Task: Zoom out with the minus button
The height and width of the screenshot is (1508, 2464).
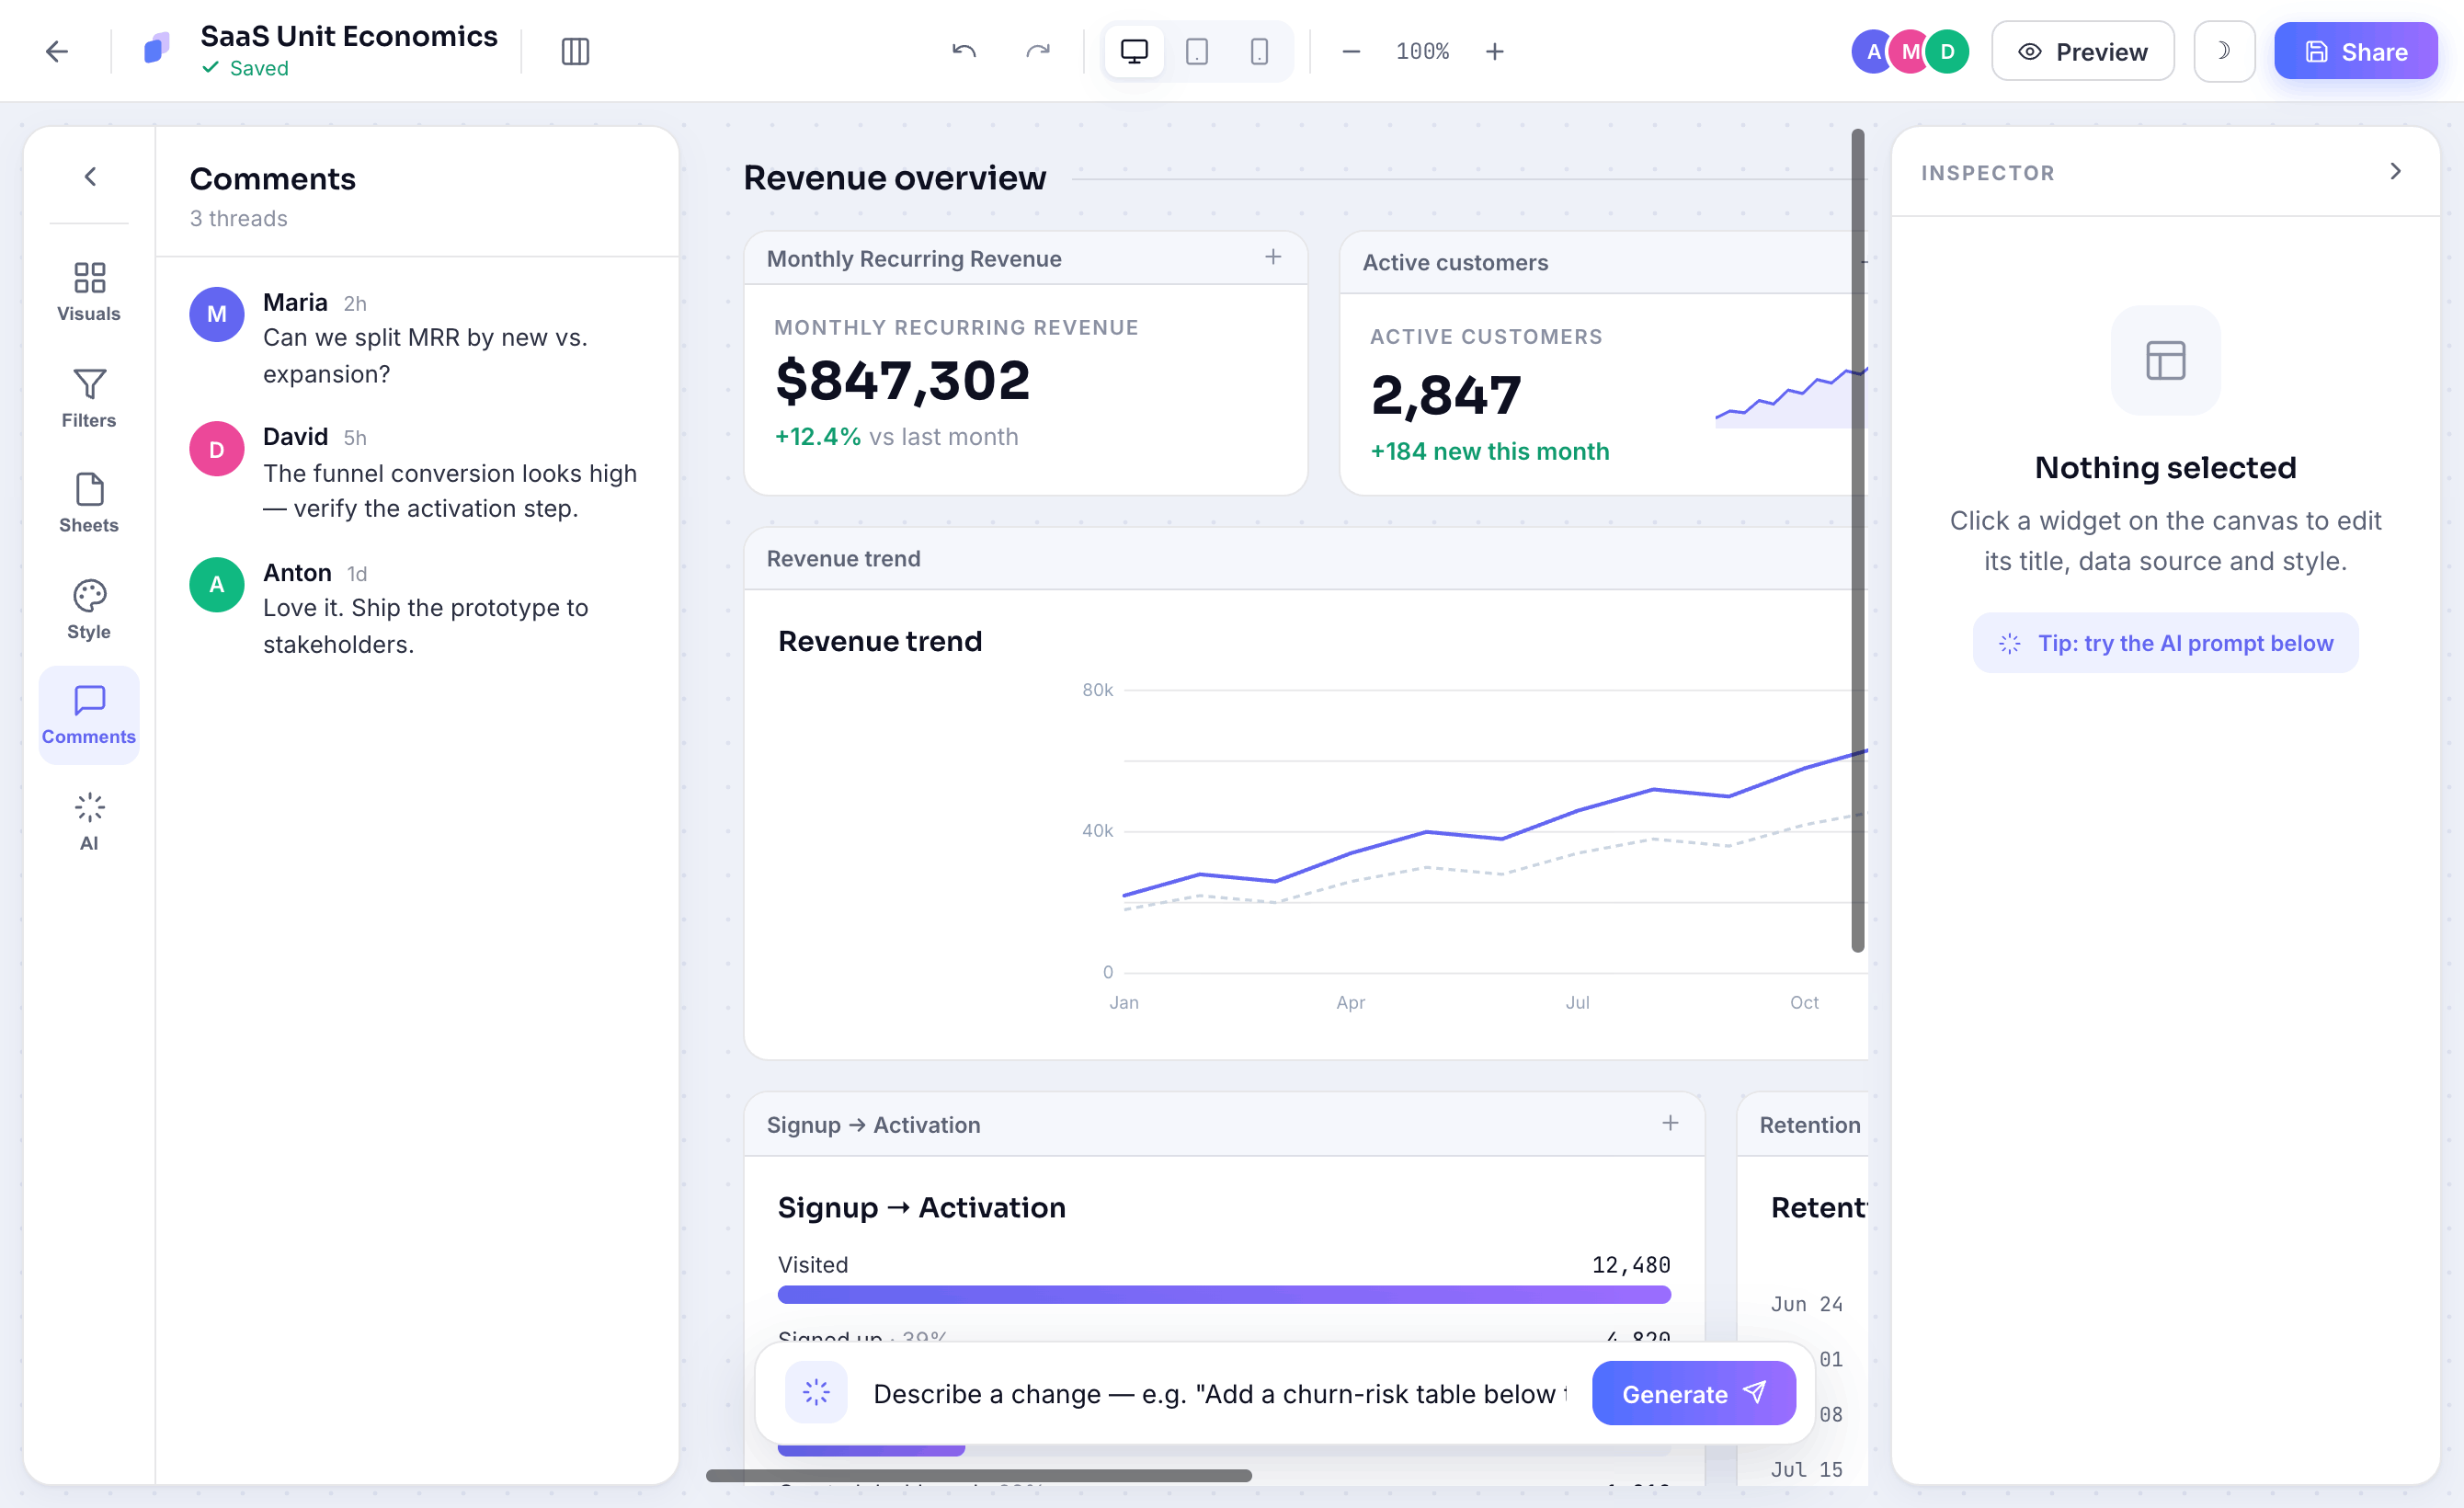Action: (x=1351, y=51)
